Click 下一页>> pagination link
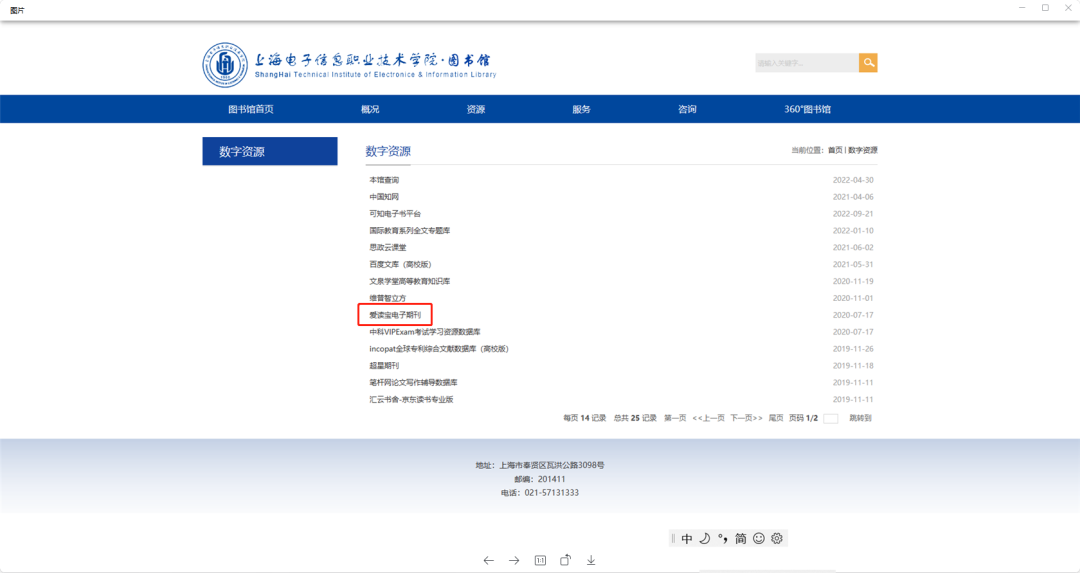Viewport: 1080px width, 573px height. pyautogui.click(x=746, y=418)
